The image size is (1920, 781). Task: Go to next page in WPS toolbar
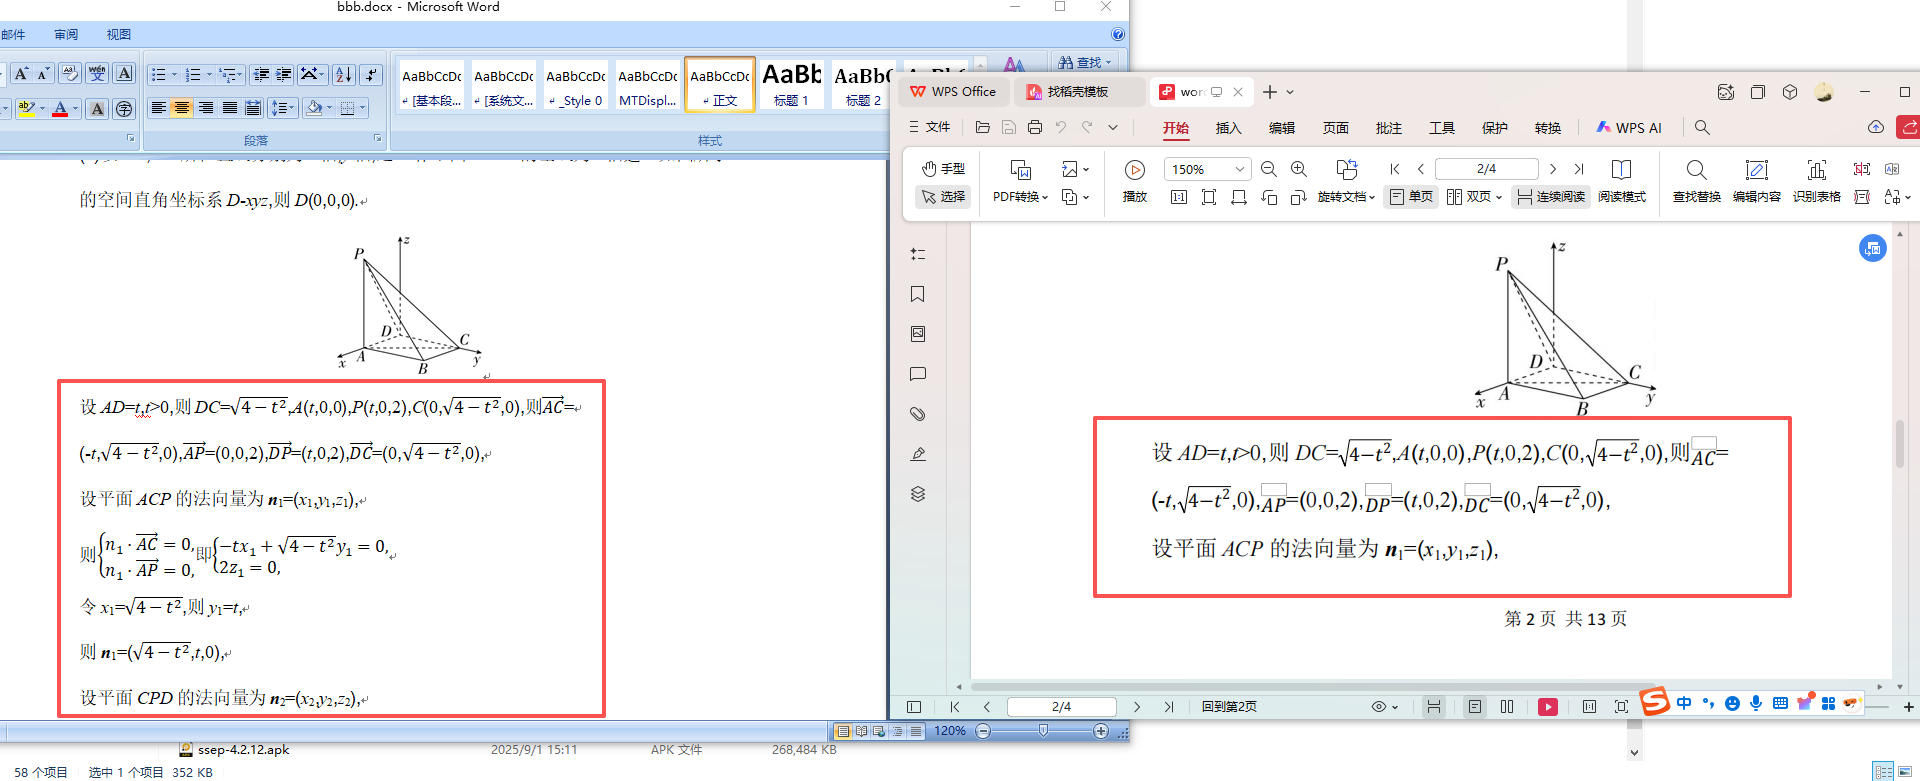[x=1553, y=169]
